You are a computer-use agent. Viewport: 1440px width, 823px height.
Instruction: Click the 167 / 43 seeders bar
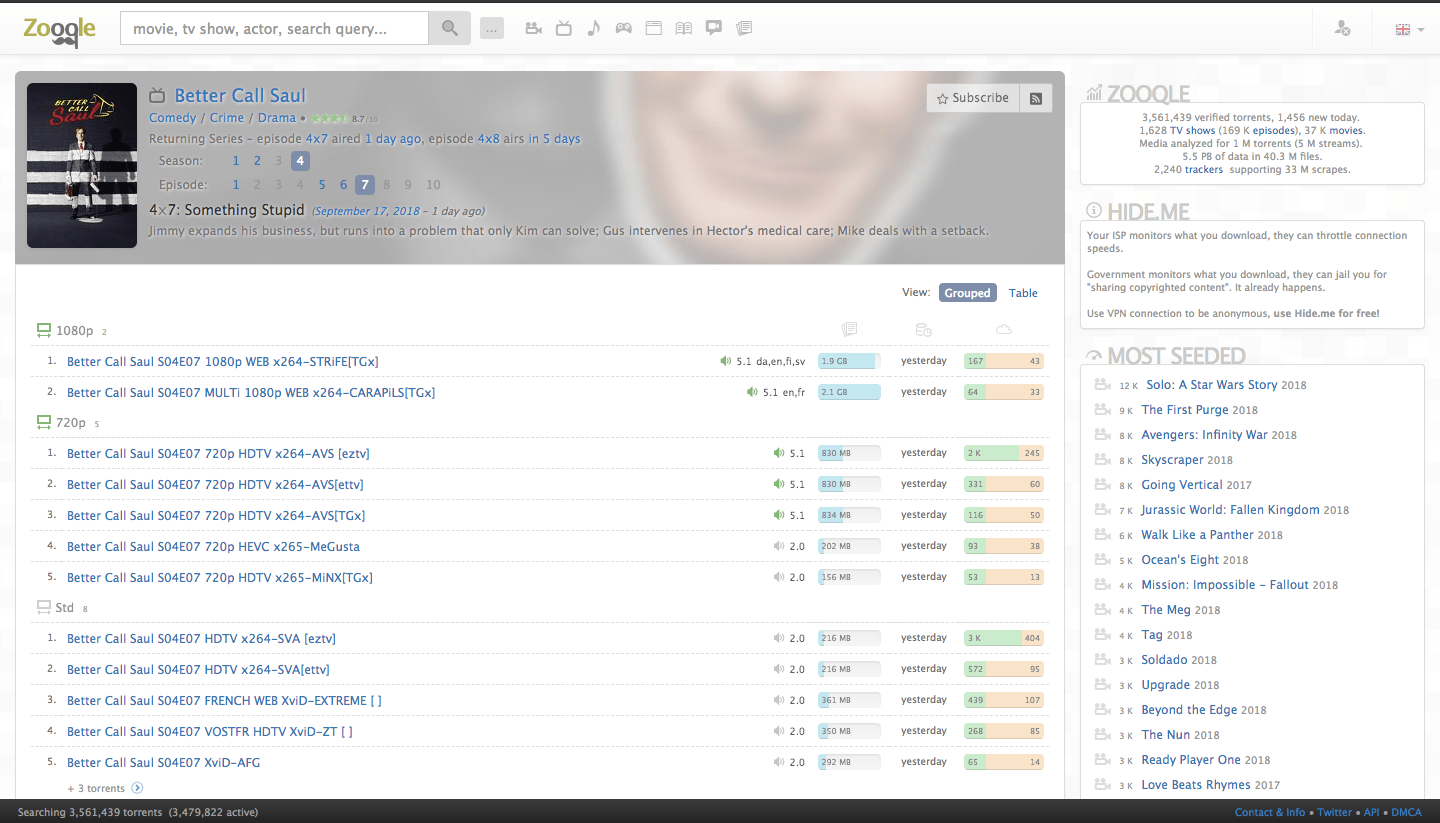[x=1004, y=361]
